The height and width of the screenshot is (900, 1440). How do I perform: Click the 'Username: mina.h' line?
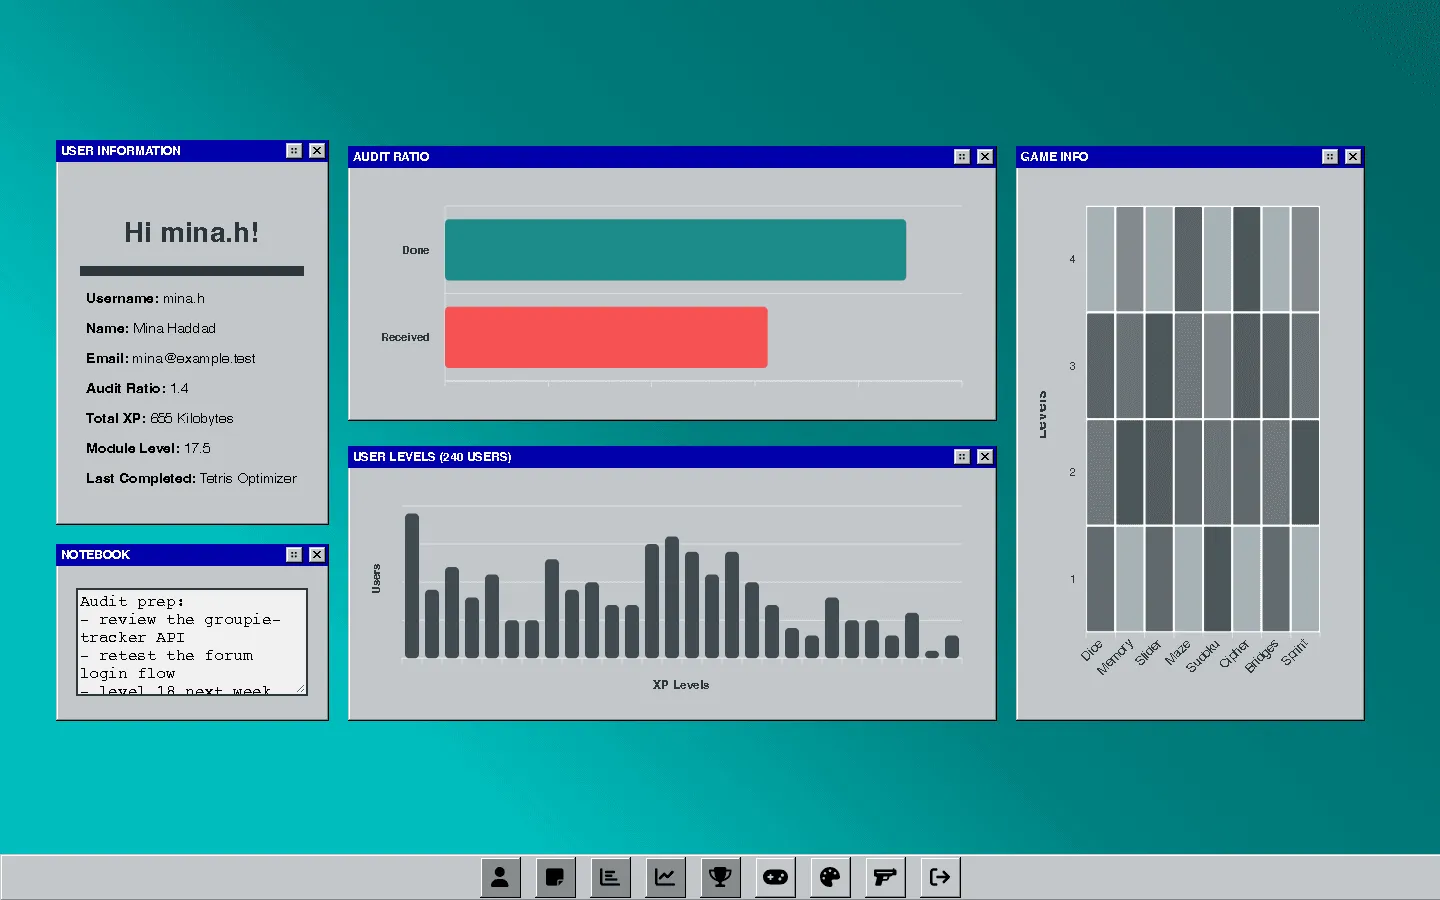coord(145,298)
